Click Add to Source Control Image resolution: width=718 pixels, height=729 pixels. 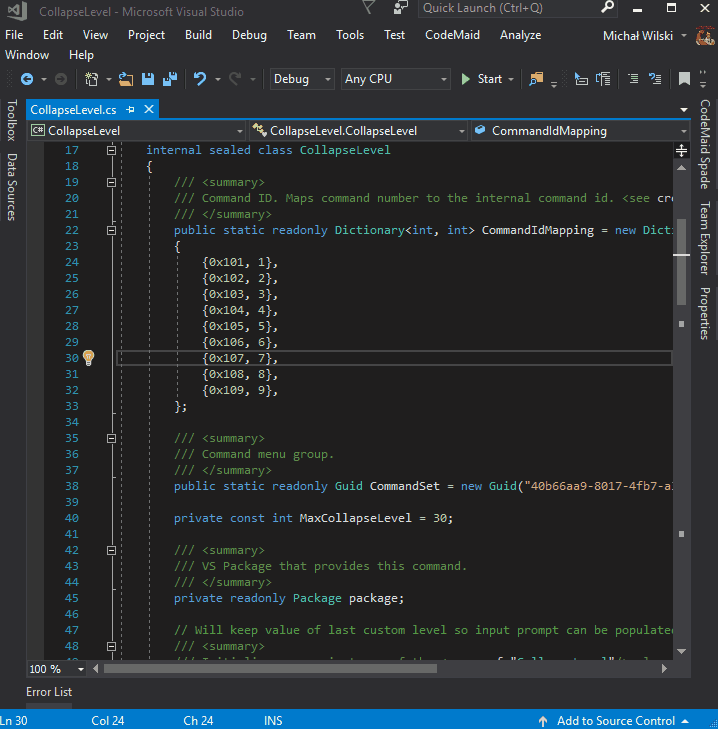pos(615,720)
